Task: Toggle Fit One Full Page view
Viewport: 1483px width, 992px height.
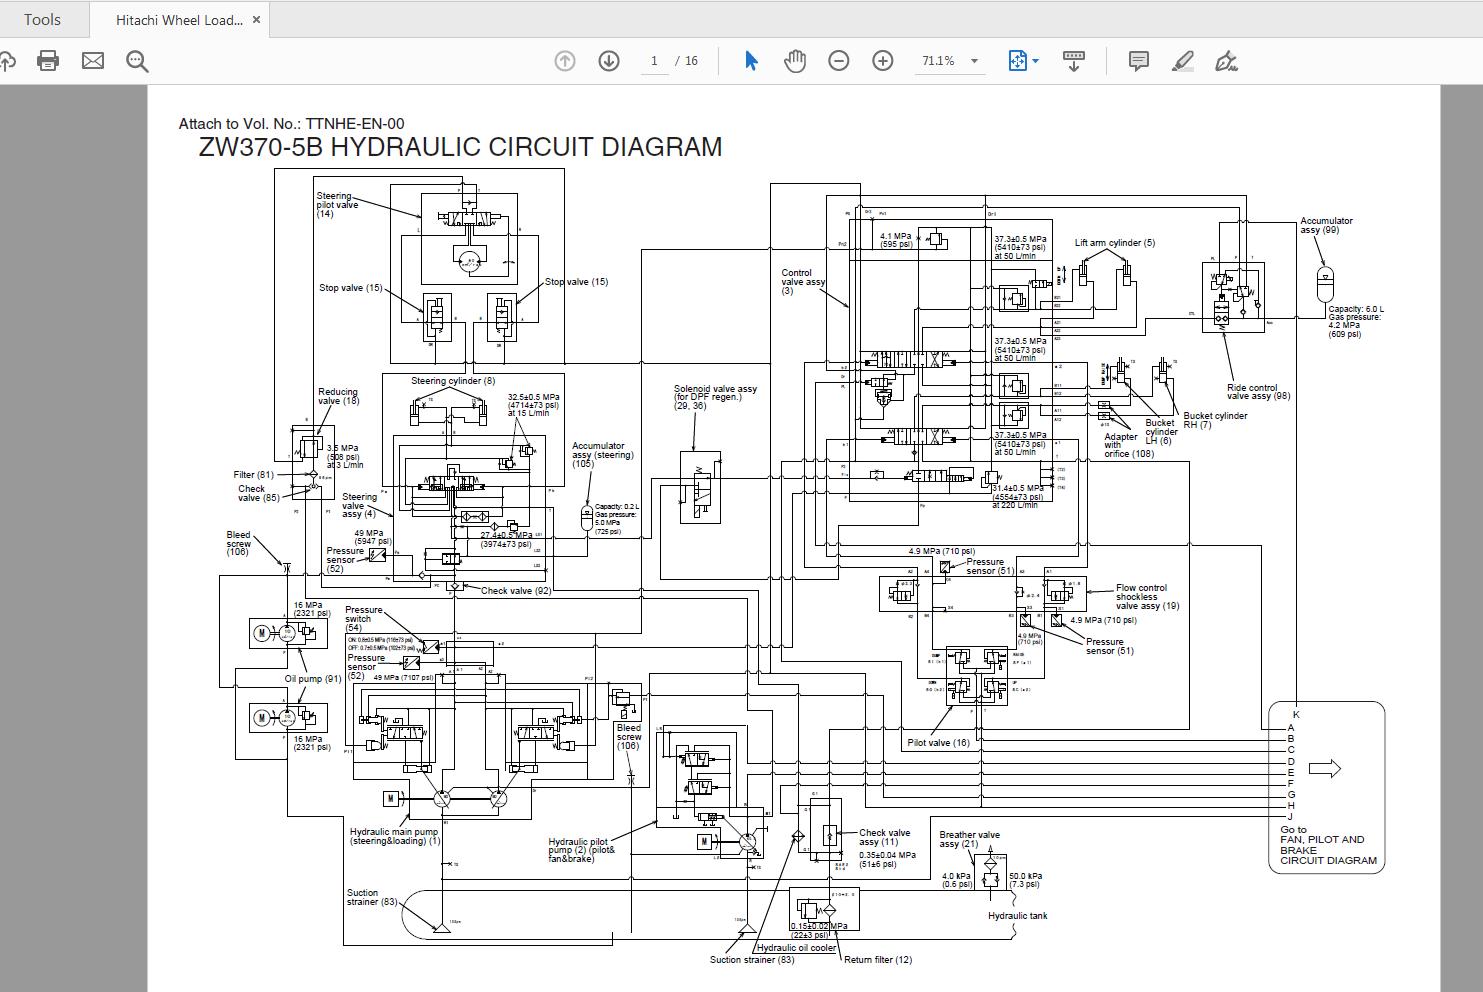Action: (1017, 60)
